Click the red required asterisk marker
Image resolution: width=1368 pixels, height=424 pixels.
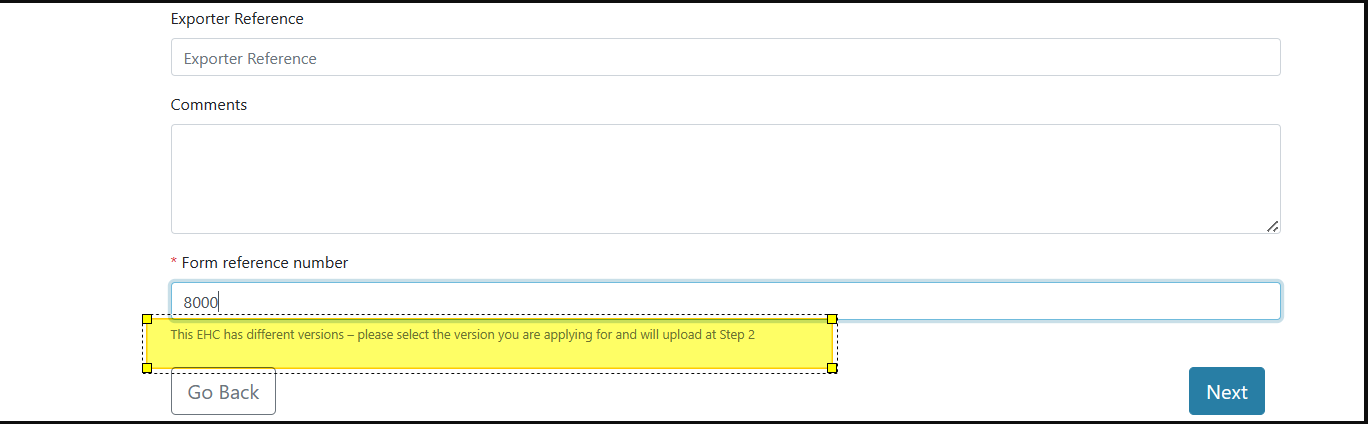pyautogui.click(x=174, y=262)
